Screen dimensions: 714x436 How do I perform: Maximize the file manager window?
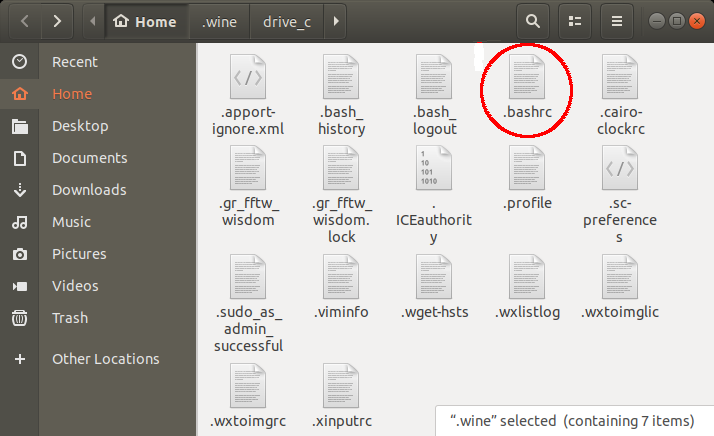tap(677, 21)
